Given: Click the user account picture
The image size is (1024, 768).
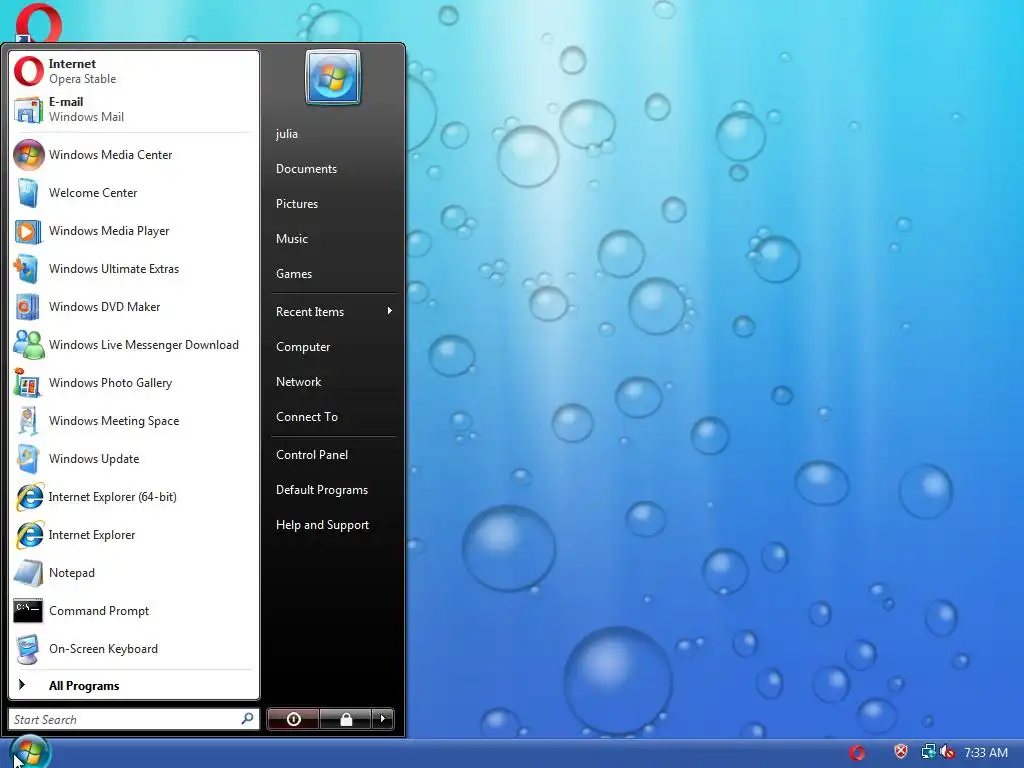Looking at the screenshot, I should pyautogui.click(x=332, y=77).
